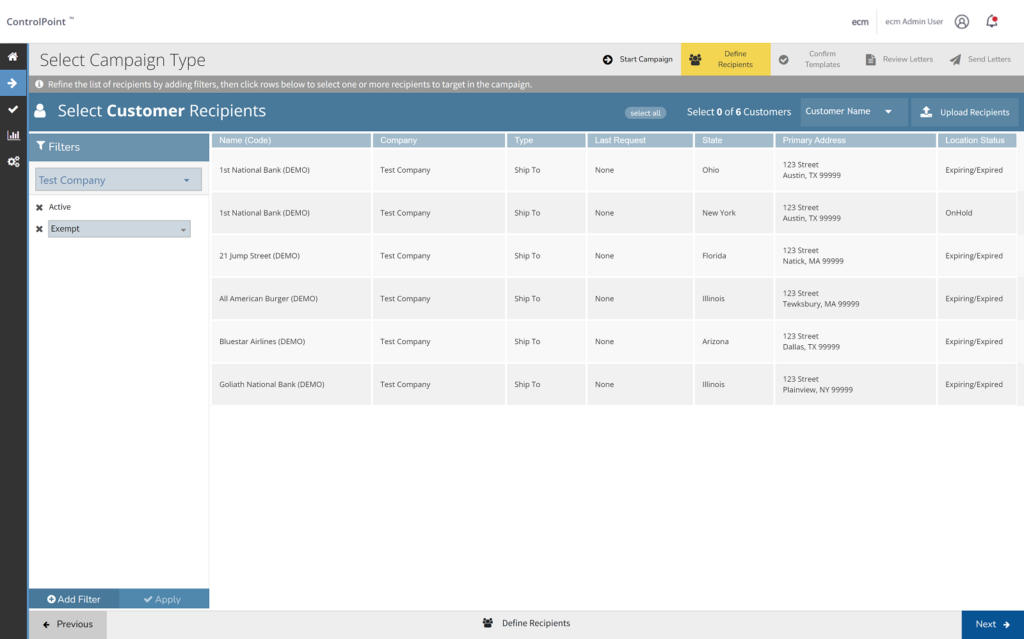Remove the Exempt filter with X
This screenshot has width=1024, height=639.
point(39,229)
